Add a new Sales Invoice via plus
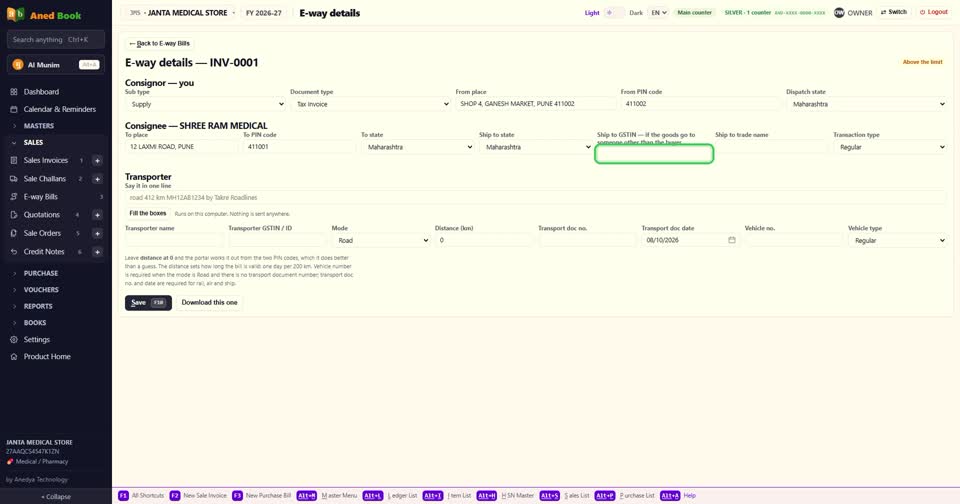 point(97,160)
